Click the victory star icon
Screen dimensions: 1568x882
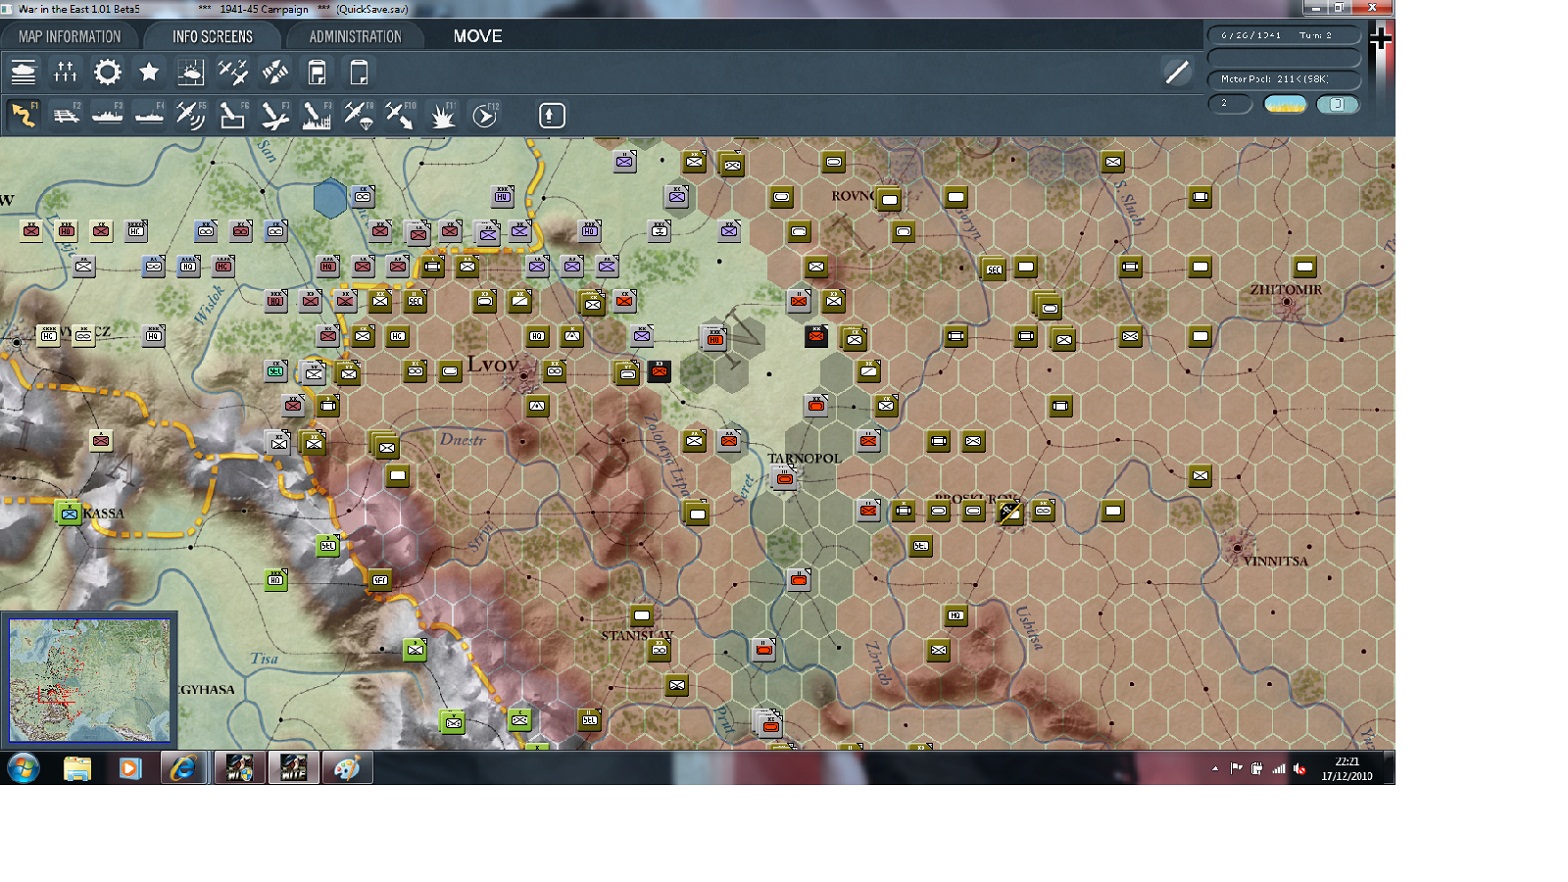149,72
